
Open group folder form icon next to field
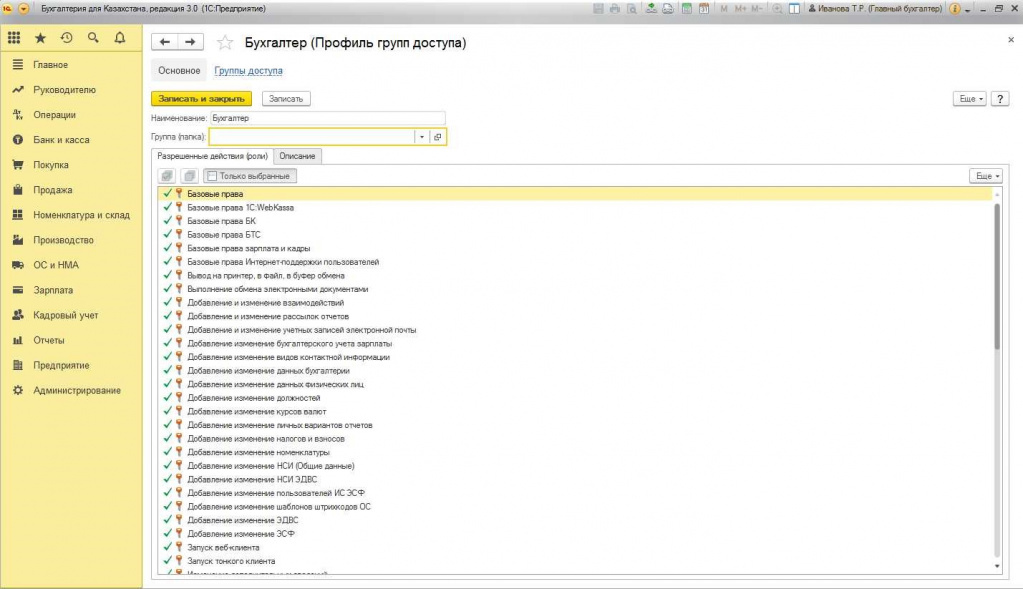click(x=438, y=137)
